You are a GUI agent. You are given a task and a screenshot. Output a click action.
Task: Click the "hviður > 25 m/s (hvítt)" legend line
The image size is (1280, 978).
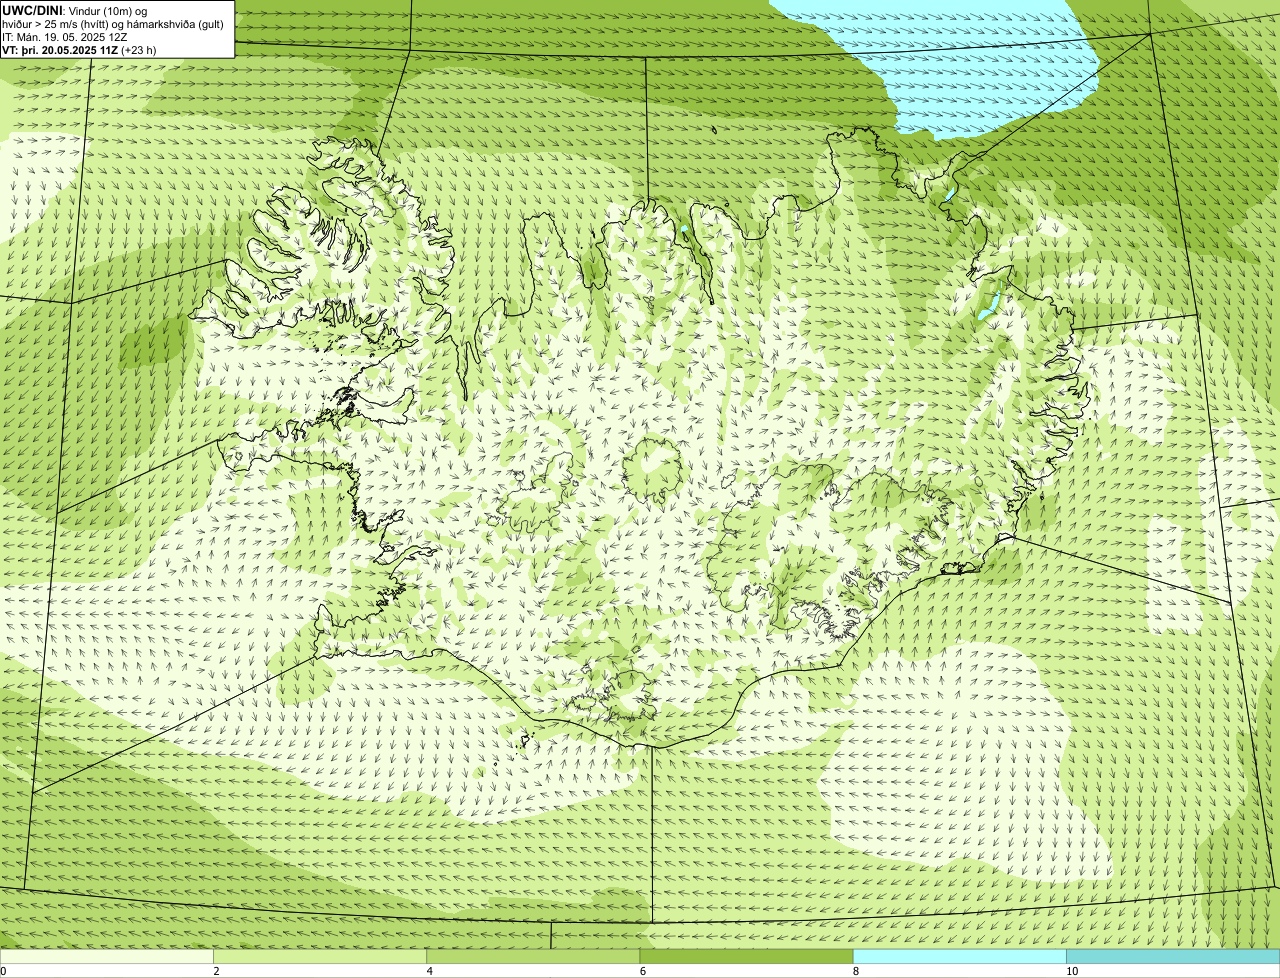click(x=115, y=23)
